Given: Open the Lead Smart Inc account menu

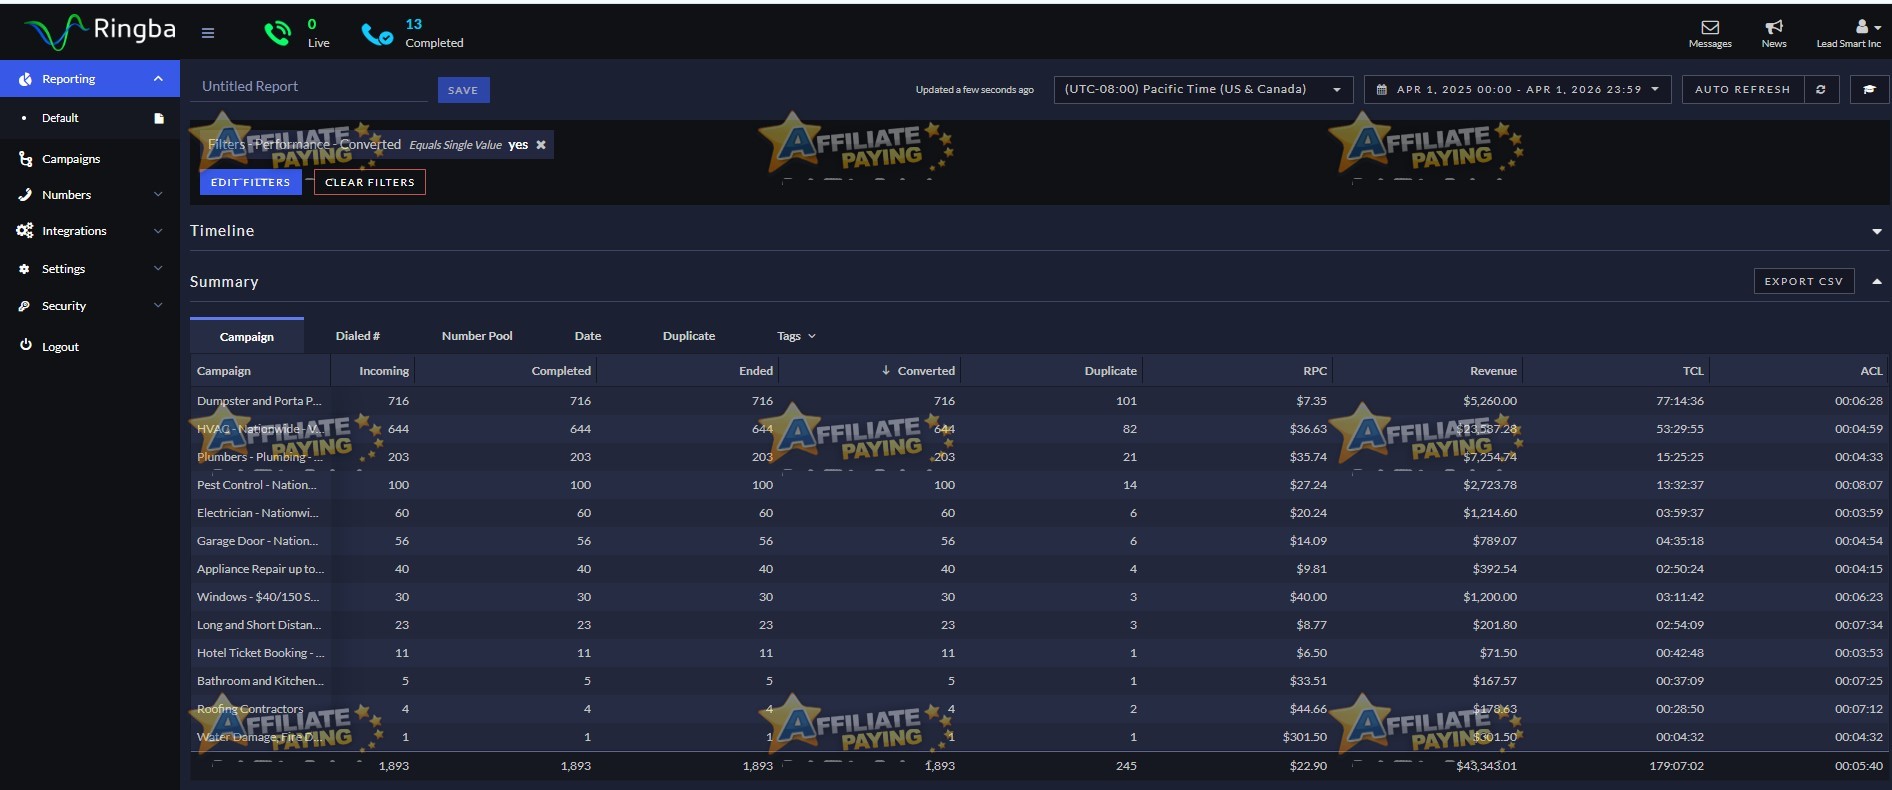Looking at the screenshot, I should (x=1849, y=33).
